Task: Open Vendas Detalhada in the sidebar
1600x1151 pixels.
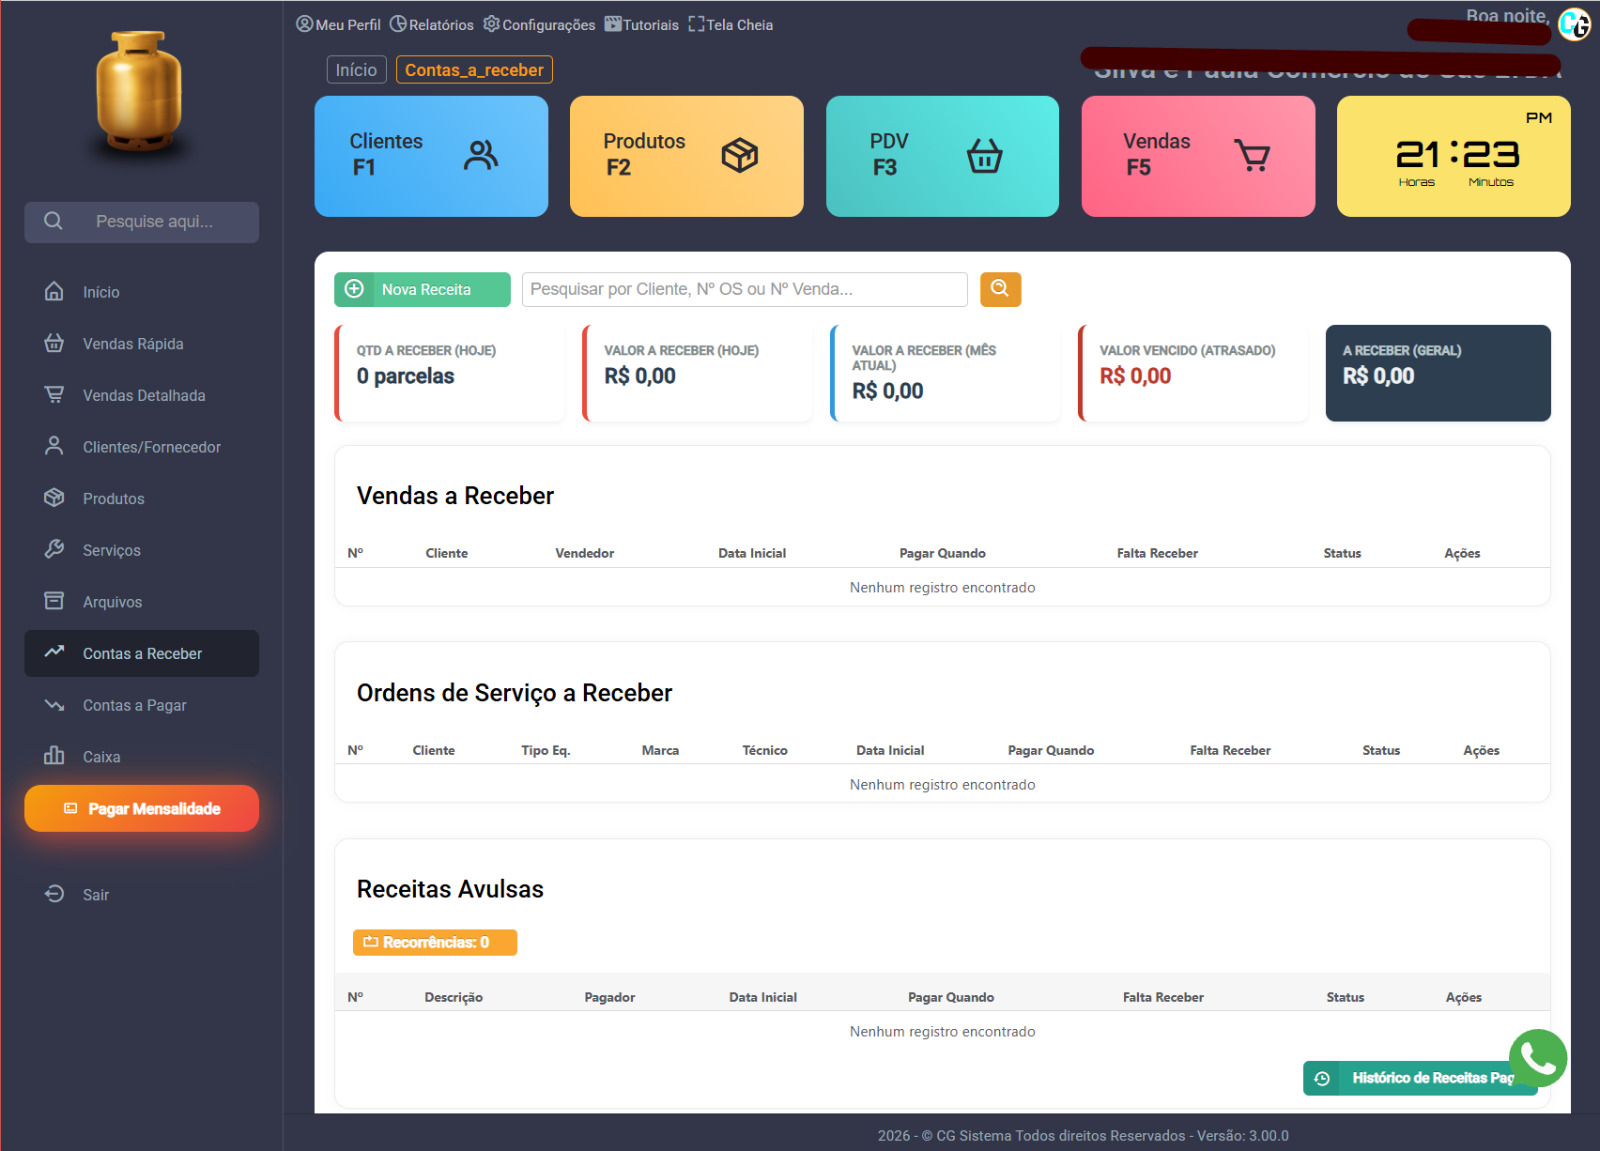Action: tap(142, 396)
